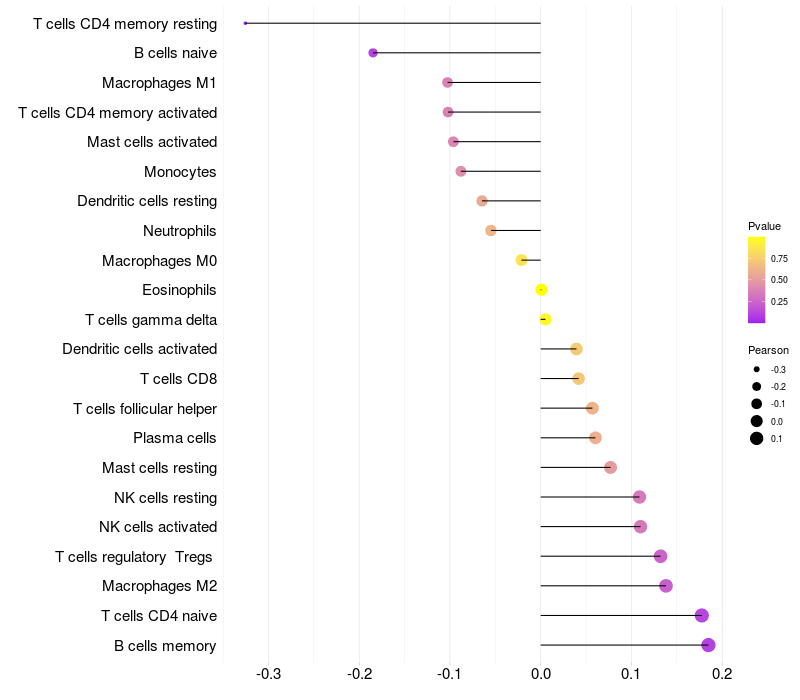Viewport: 800px width, 700px height.
Task: Click the -0.2 x-axis tick label
Action: click(x=359, y=674)
